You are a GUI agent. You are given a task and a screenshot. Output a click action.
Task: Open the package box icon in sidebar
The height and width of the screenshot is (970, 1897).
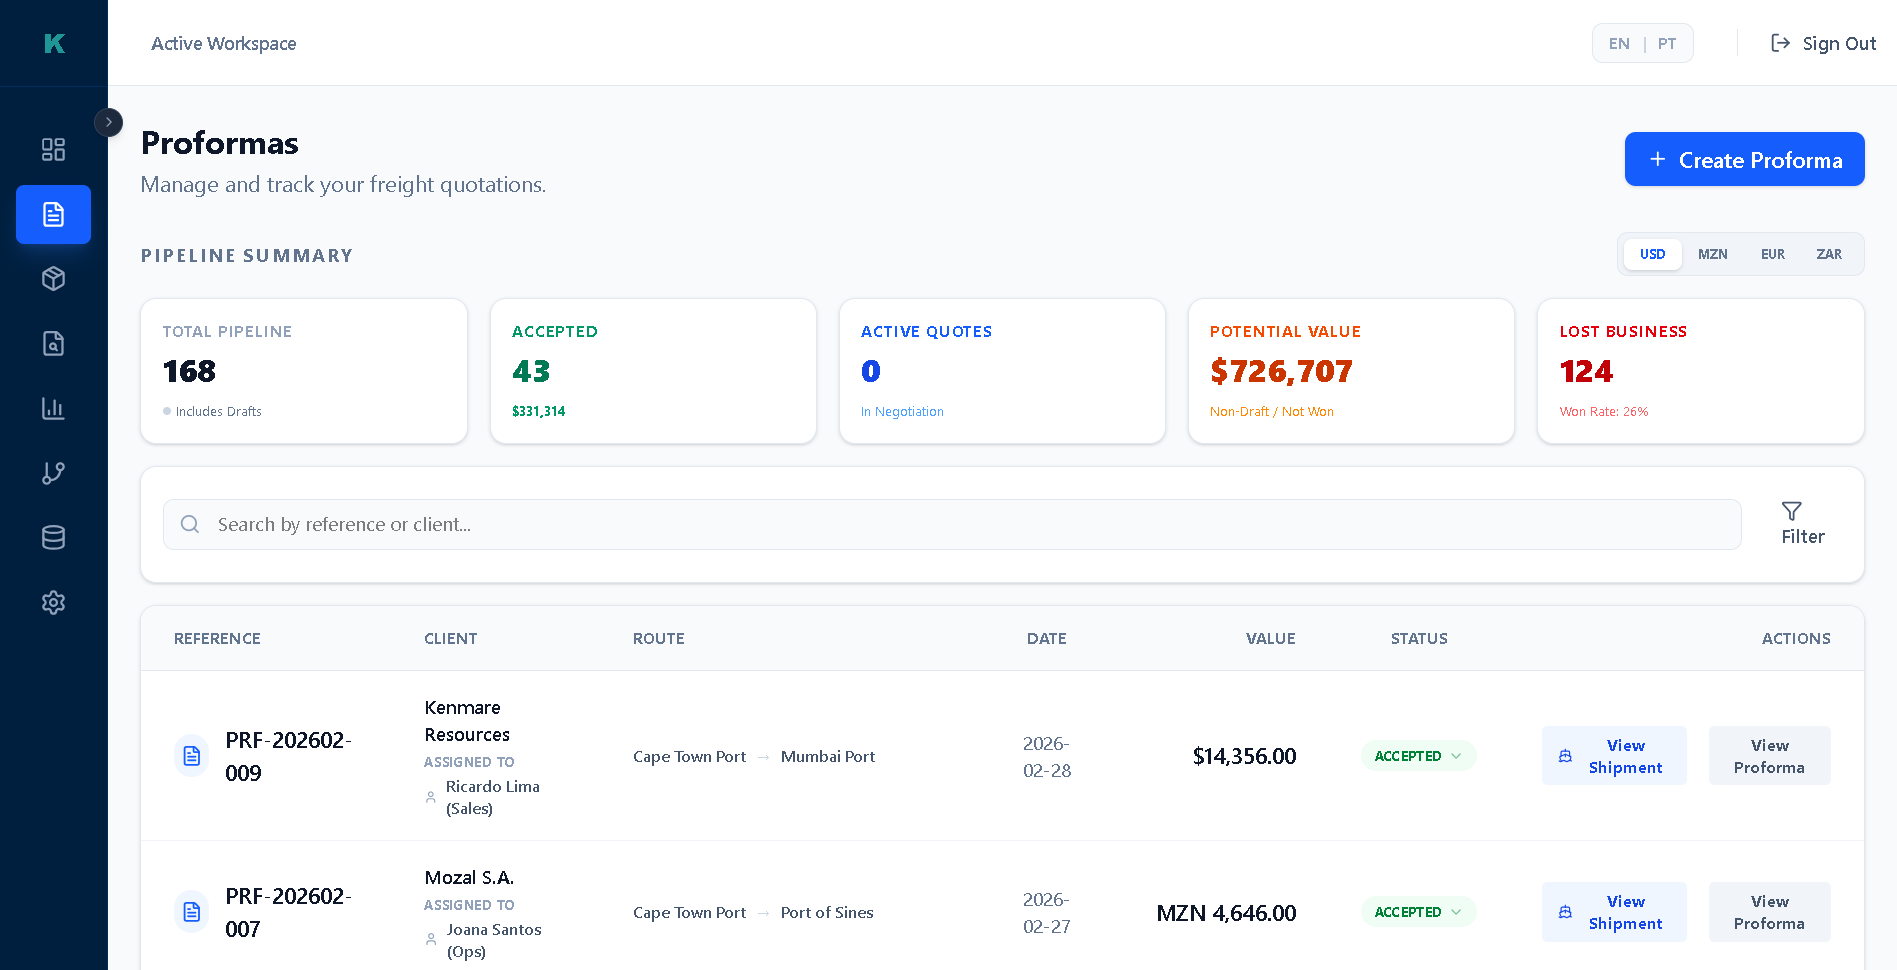[53, 279]
